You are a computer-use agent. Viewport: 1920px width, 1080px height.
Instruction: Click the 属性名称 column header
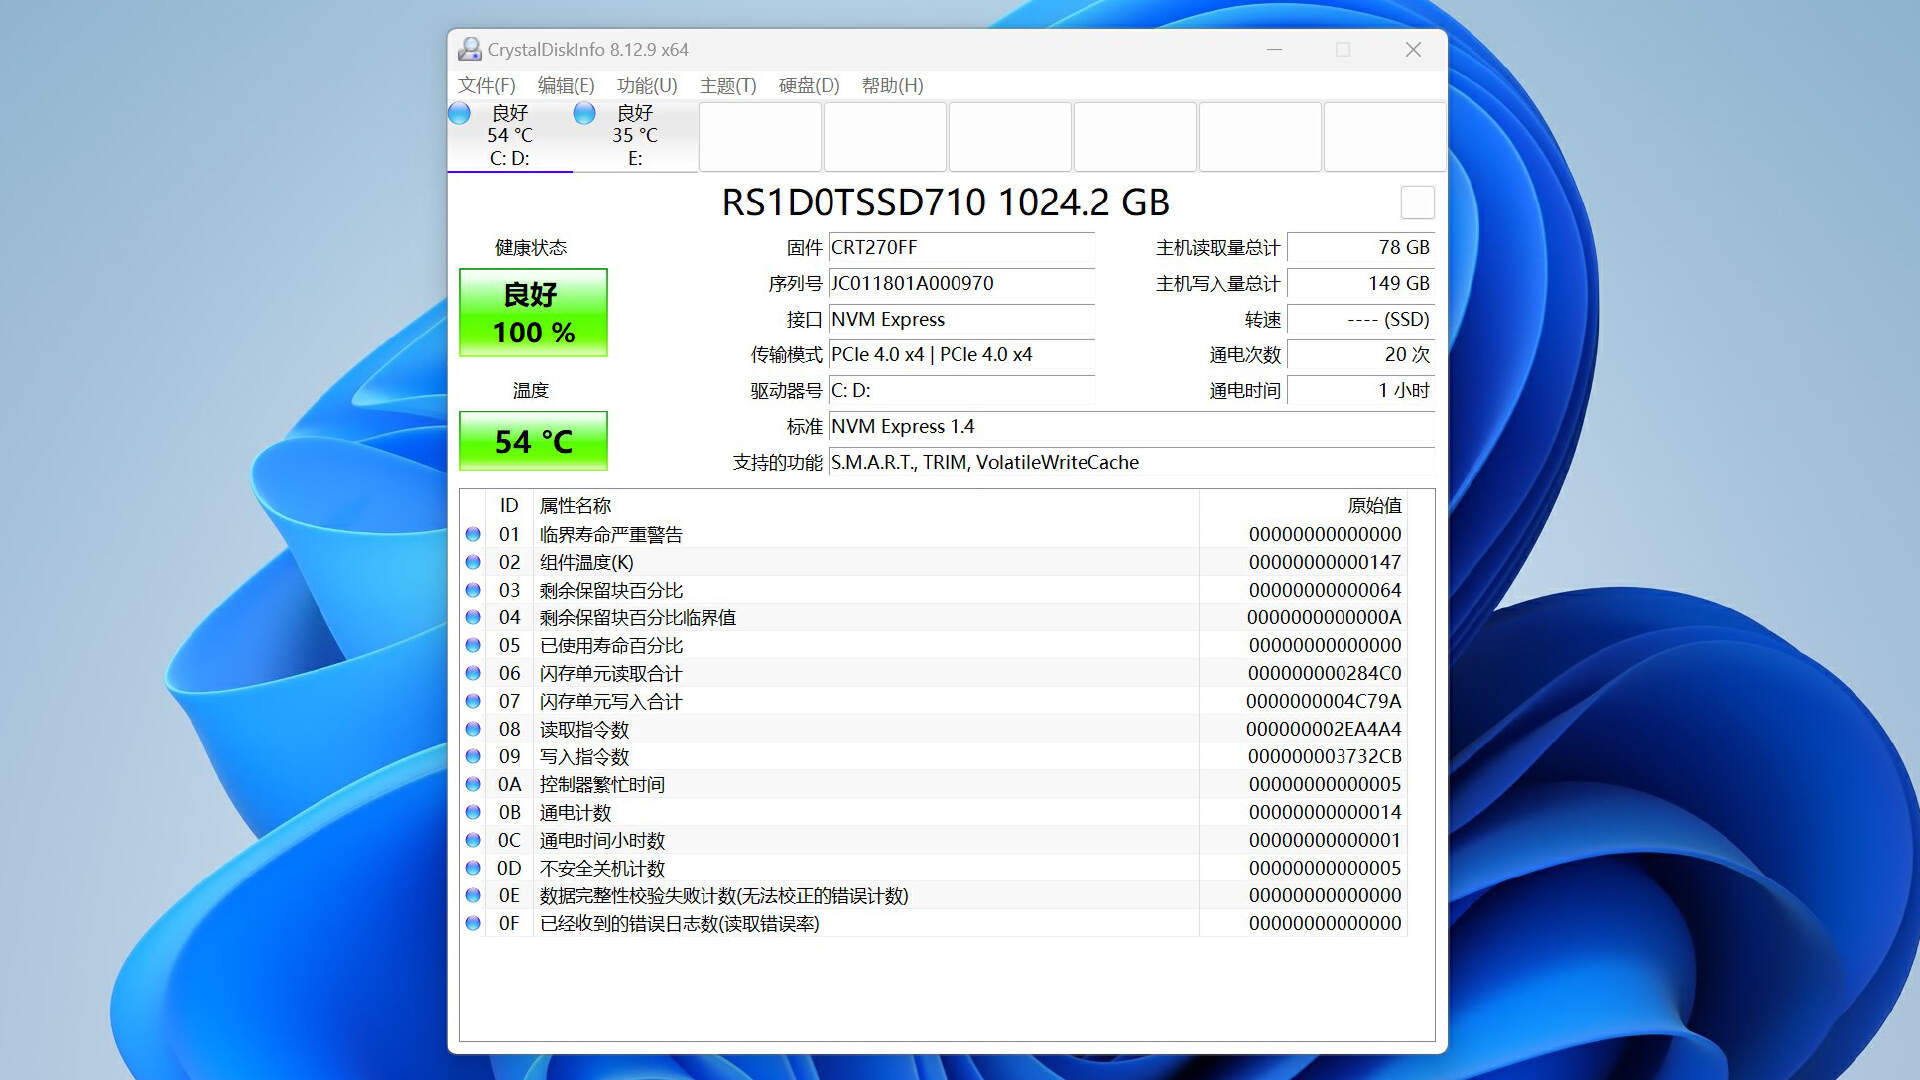[866, 506]
